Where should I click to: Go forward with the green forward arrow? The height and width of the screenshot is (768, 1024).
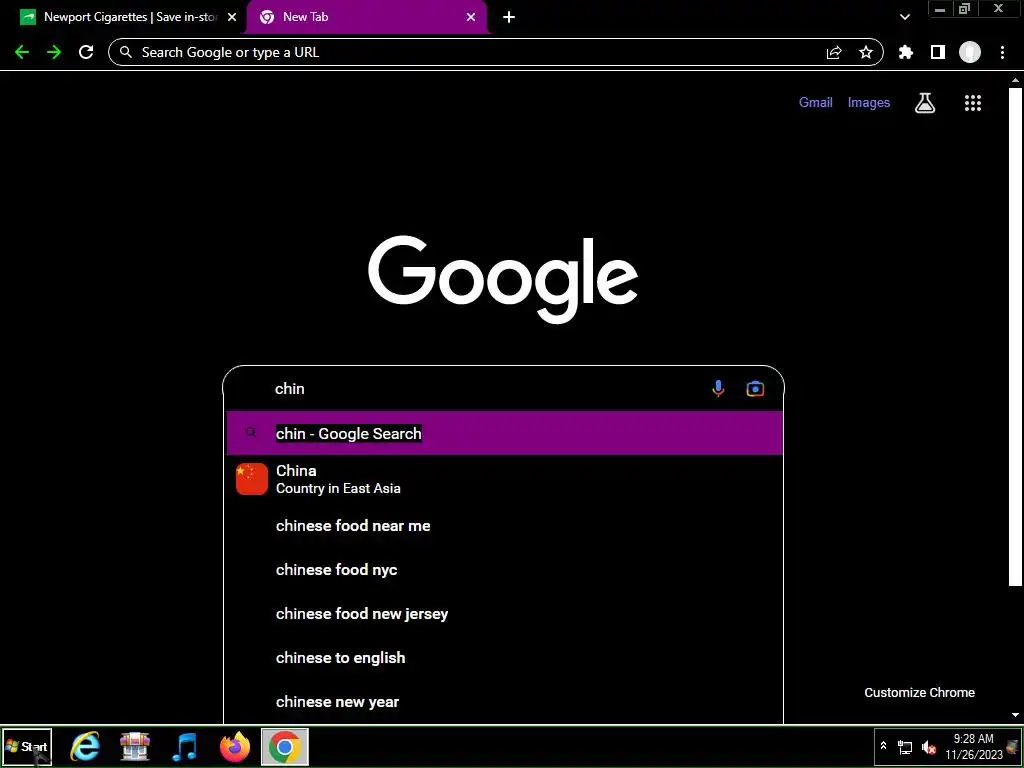54,52
